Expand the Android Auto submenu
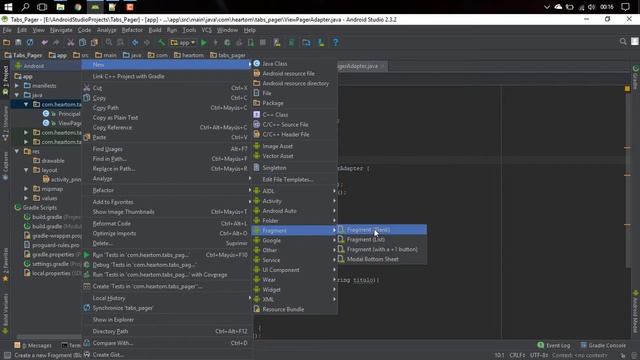The image size is (640, 360). [295, 211]
